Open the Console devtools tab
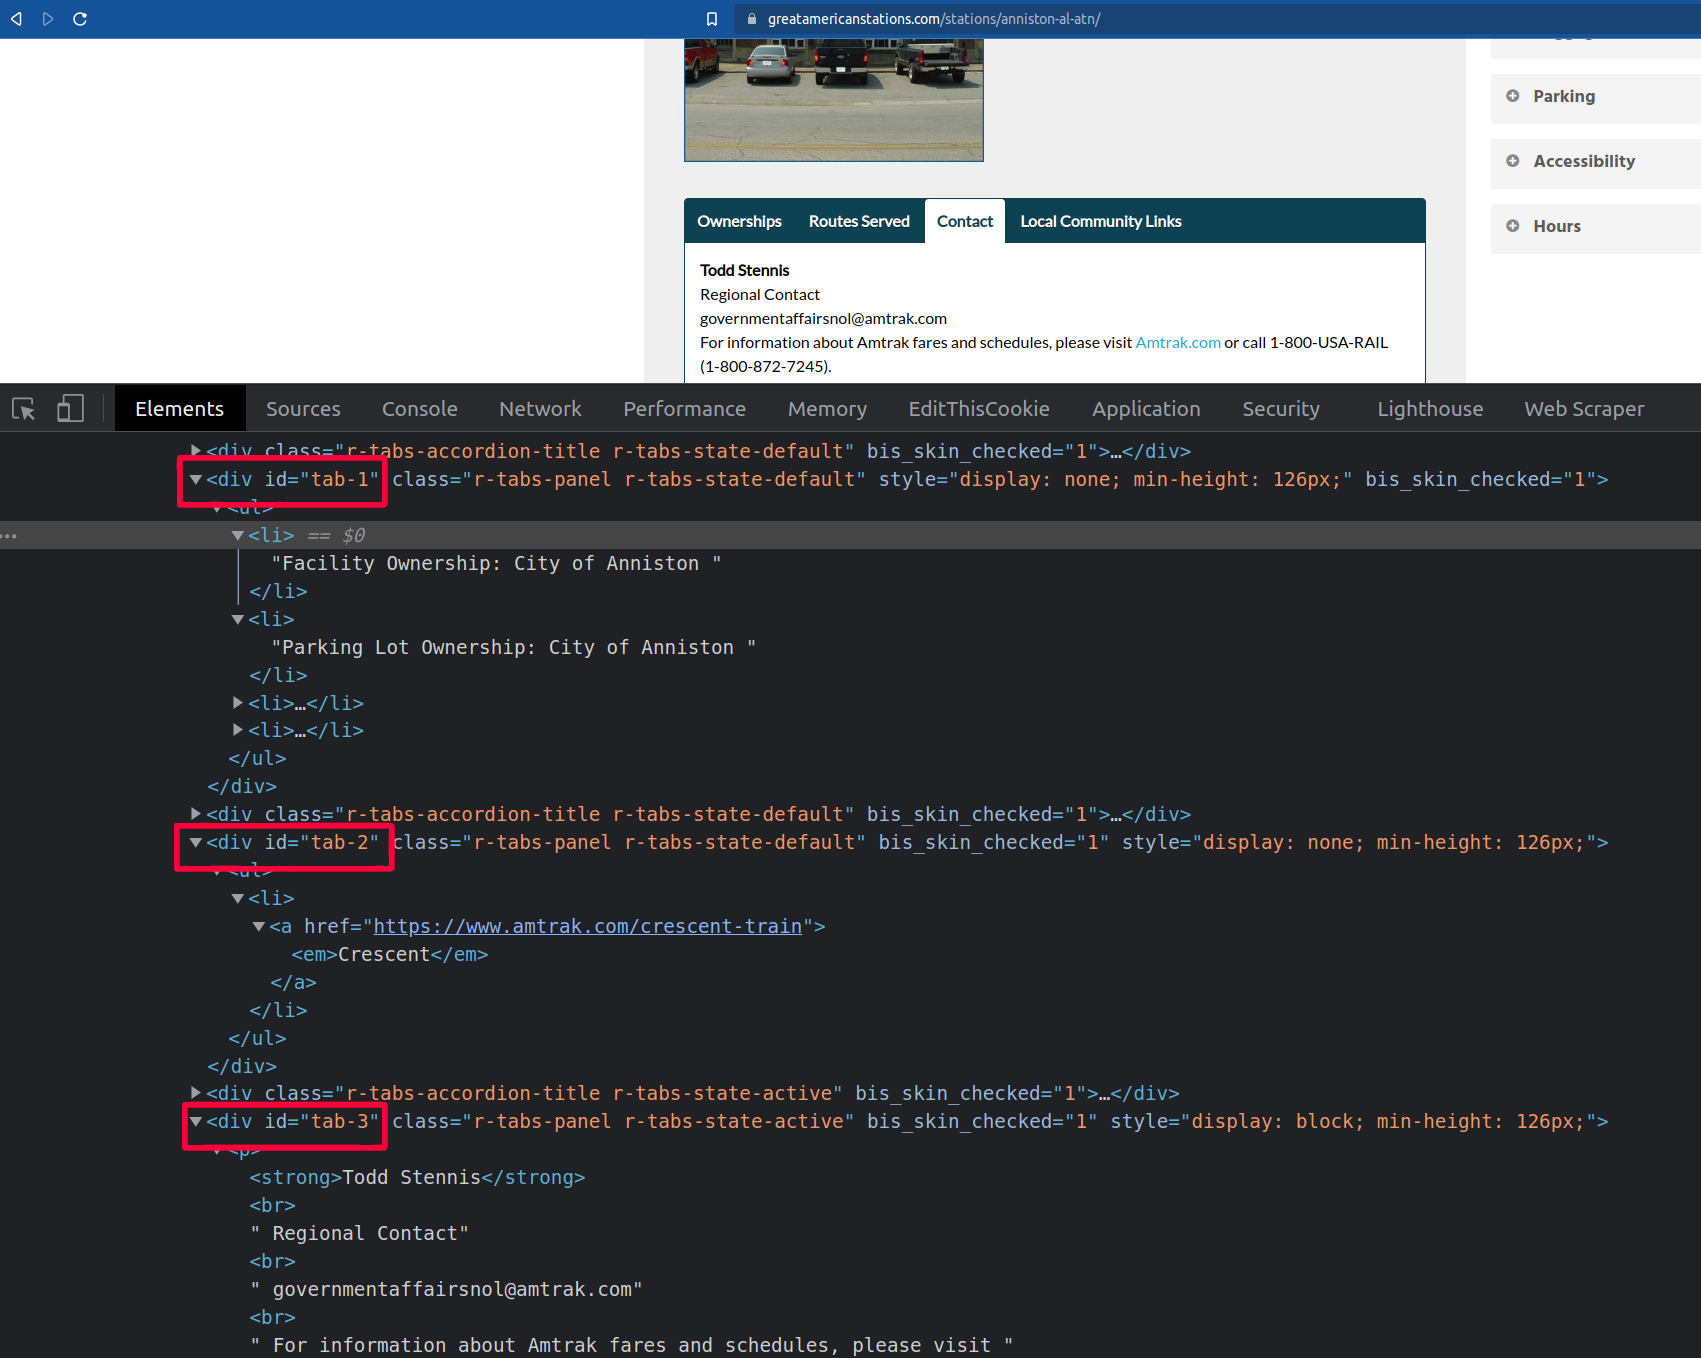Viewport: 1701px width, 1358px height. tap(419, 409)
